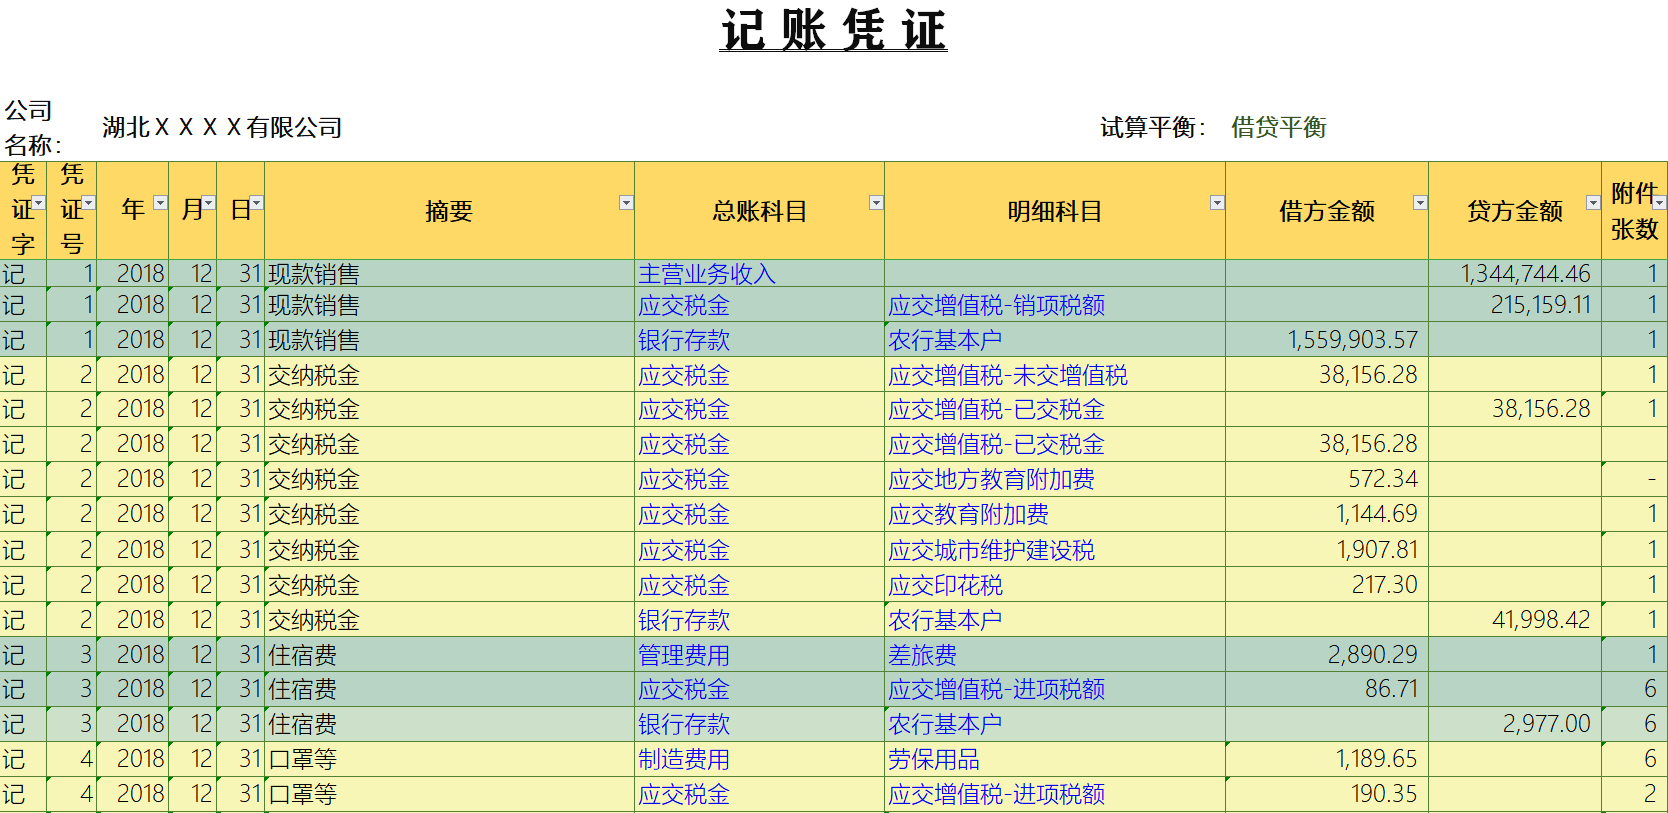
Task: Click 应交税金 in the 口罩等 190.35 row
Action: pos(684,794)
